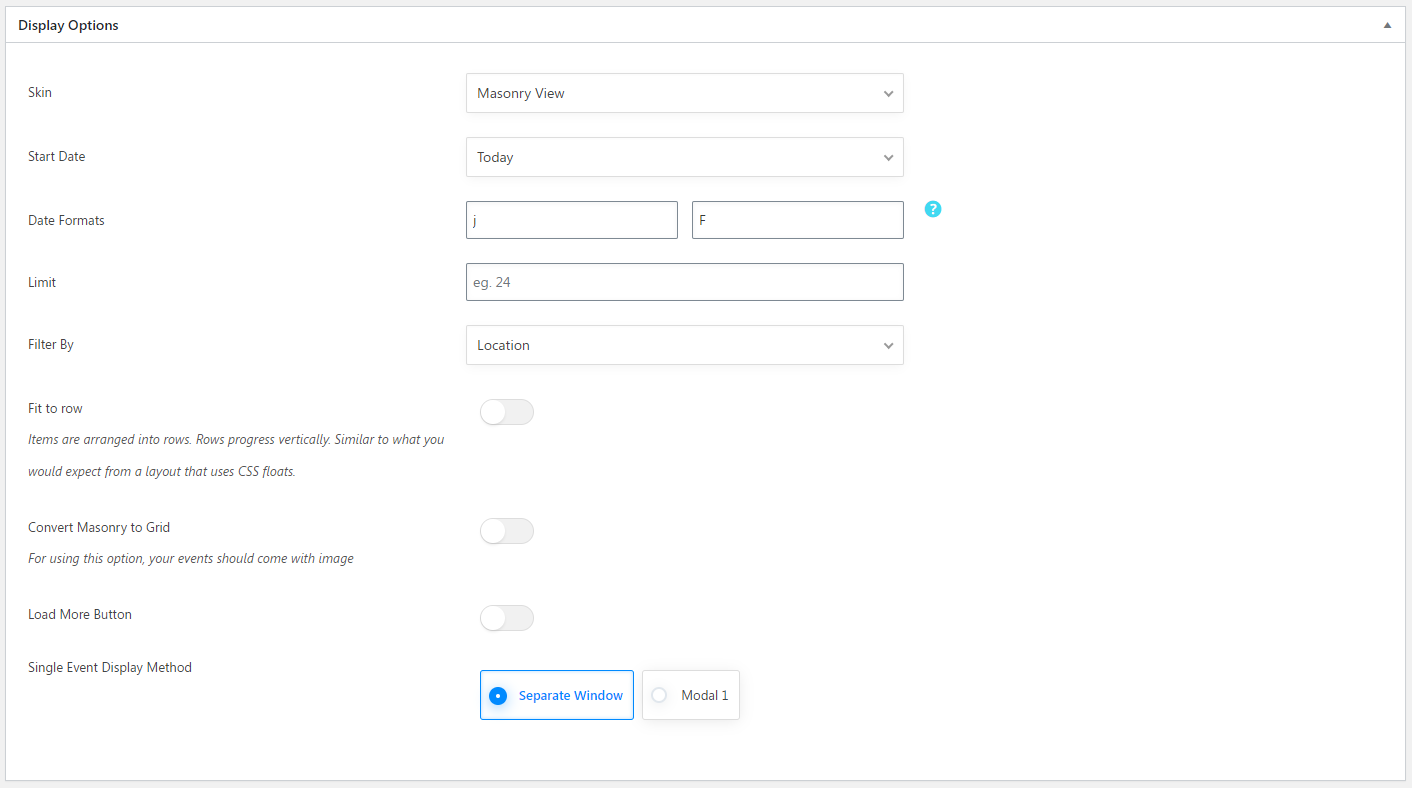1412x788 pixels.
Task: Click the note about events coming with image
Action: point(191,558)
